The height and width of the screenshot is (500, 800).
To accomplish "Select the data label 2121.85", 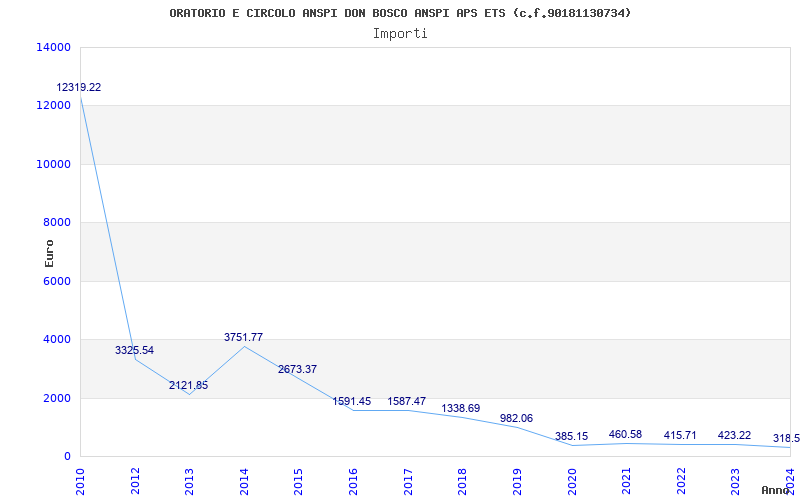I will pyautogui.click(x=189, y=385).
